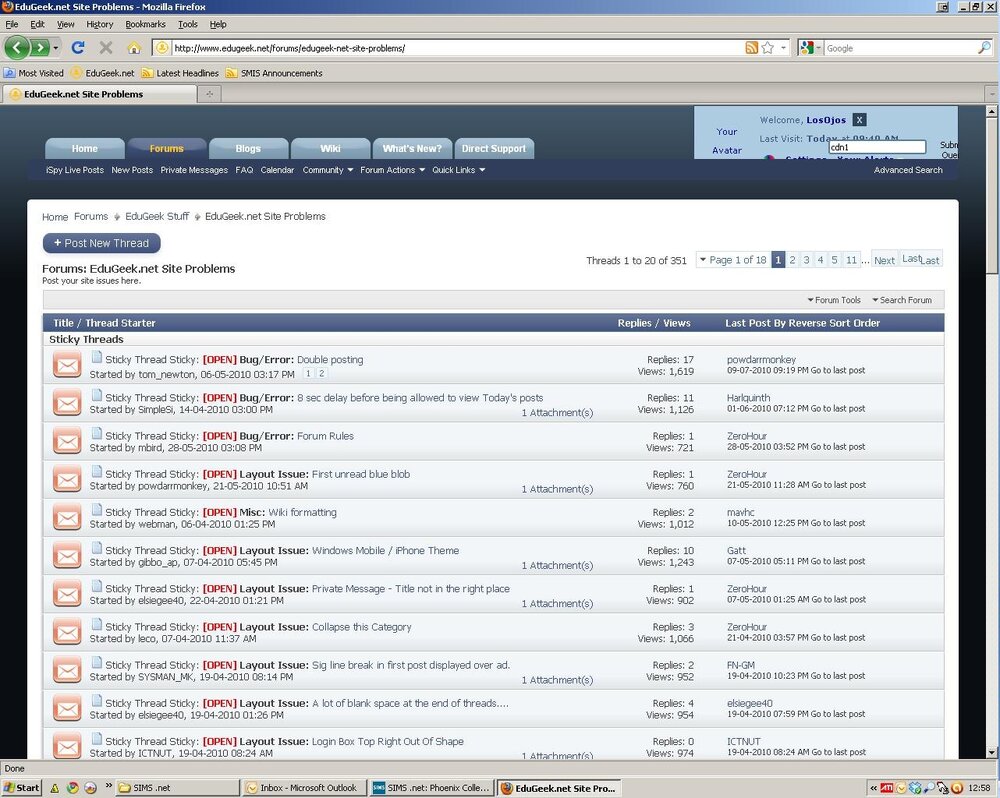Switch to Inbox - Microsoft Outlook in taskbar

tap(304, 788)
